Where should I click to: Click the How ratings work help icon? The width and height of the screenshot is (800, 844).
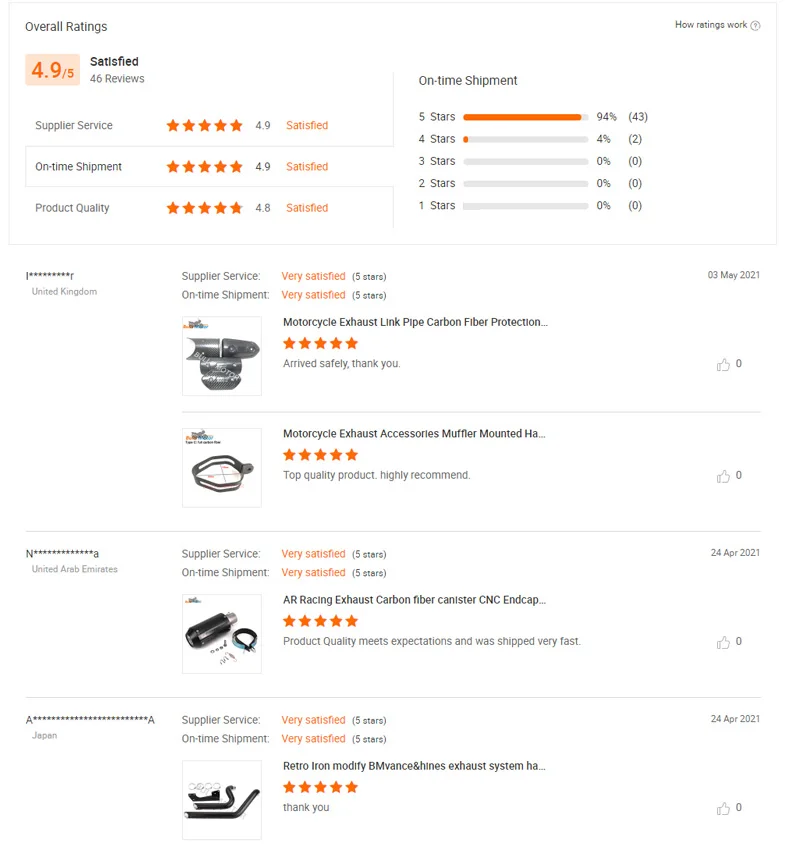[x=755, y=26]
